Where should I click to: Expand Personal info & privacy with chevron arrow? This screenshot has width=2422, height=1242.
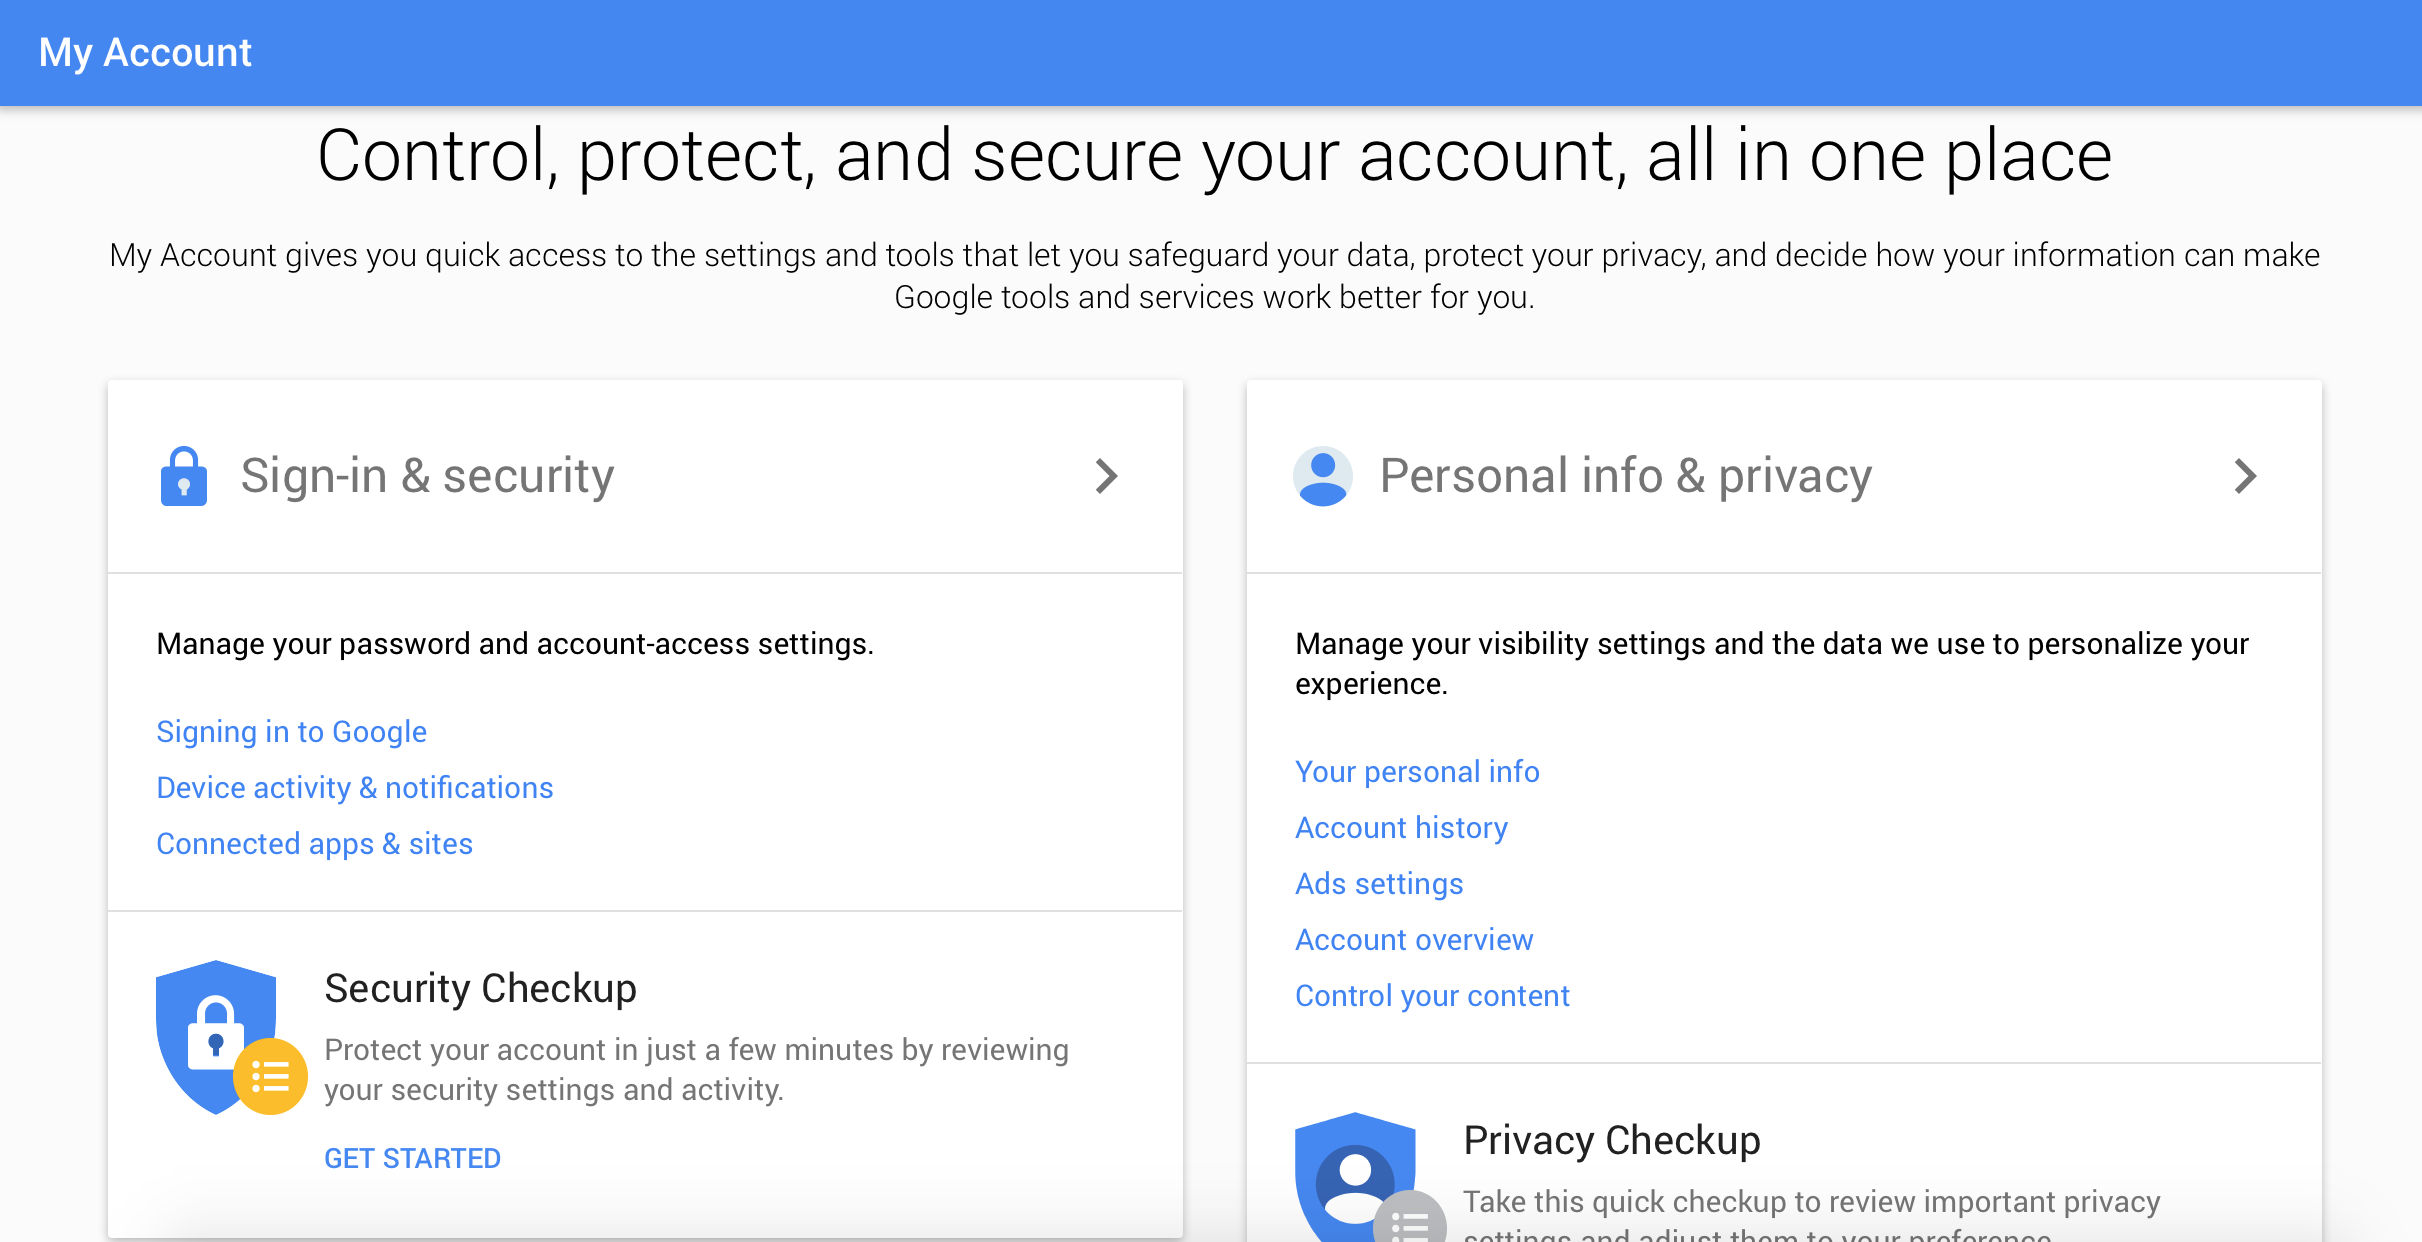tap(2245, 476)
